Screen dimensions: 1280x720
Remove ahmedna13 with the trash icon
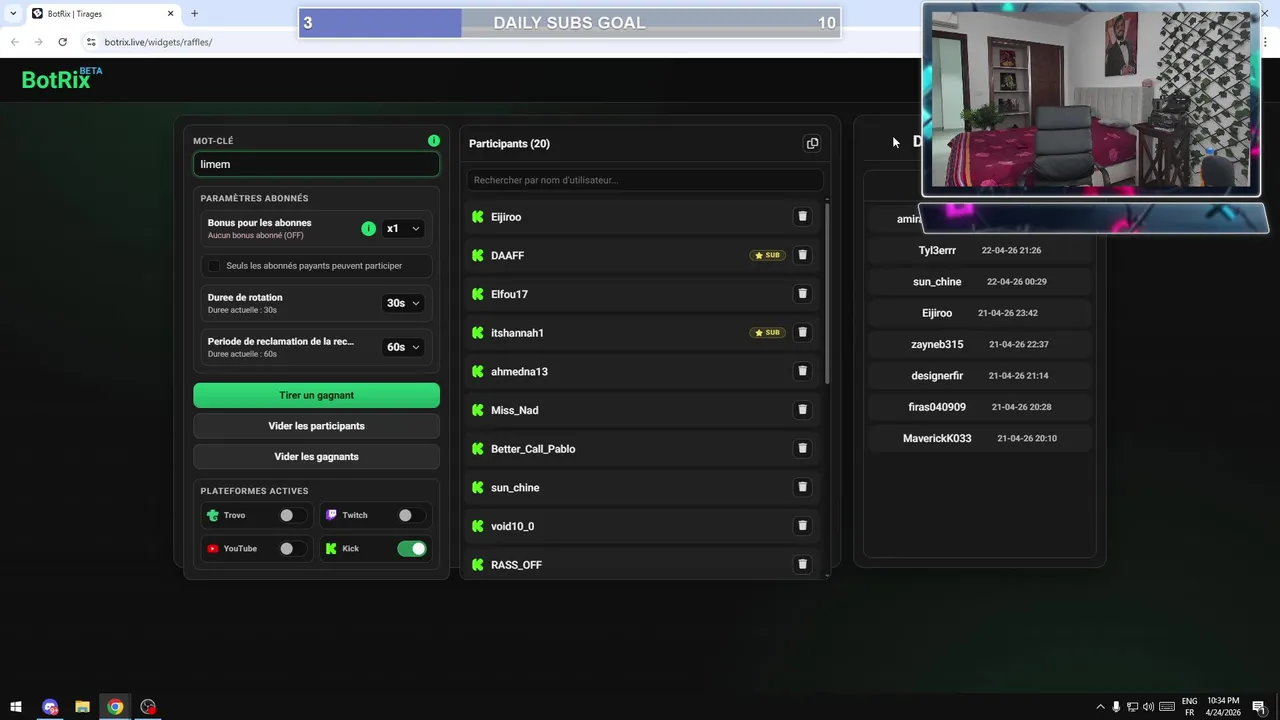[802, 371]
